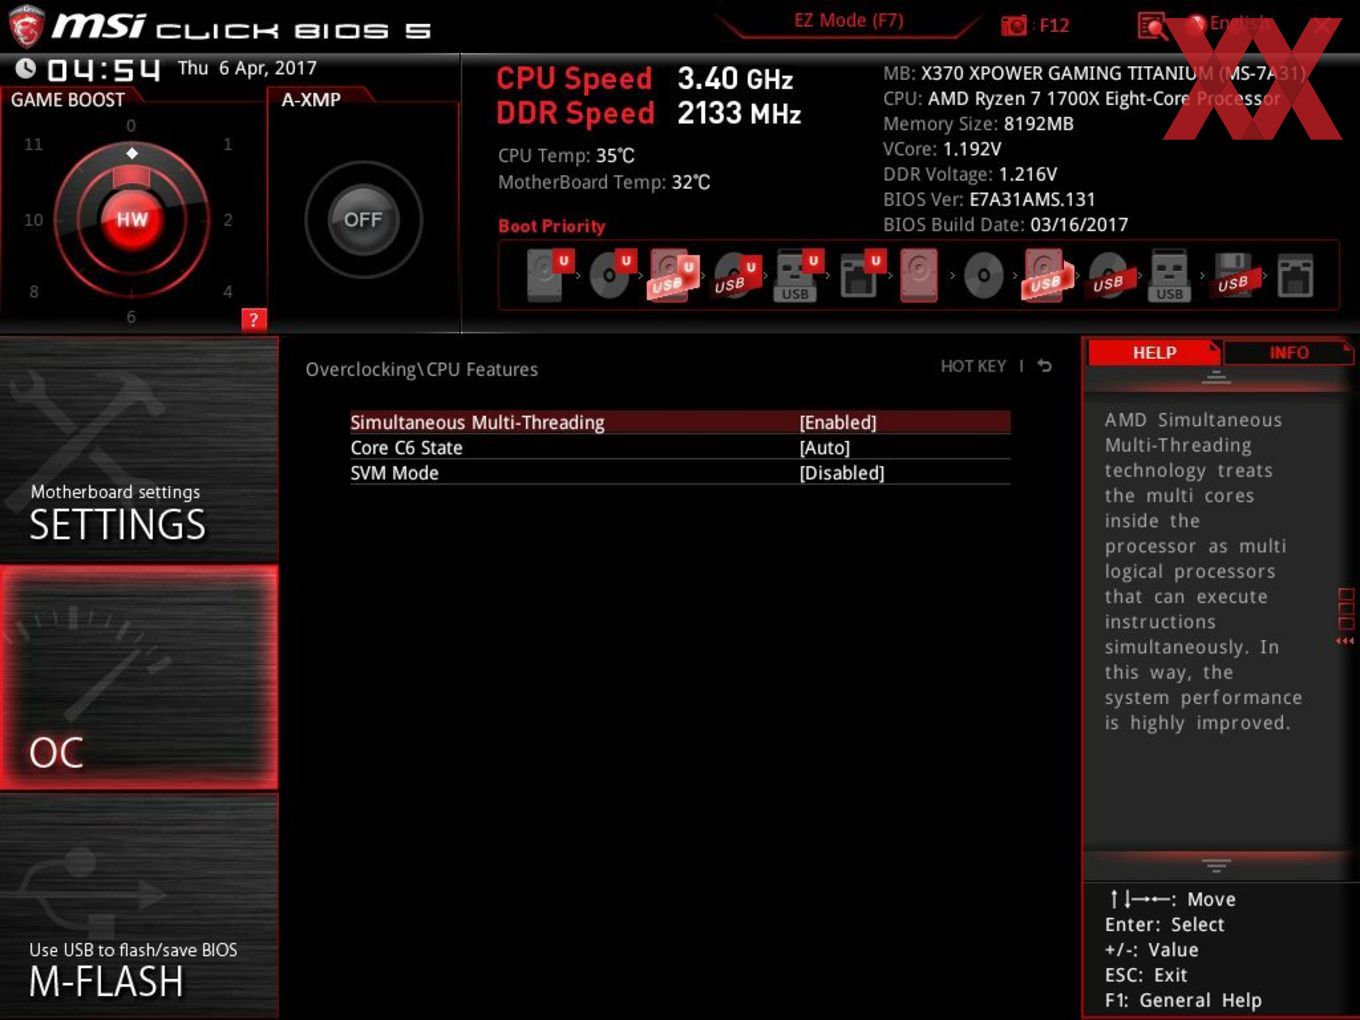
Task: Click the MotherBoard Temp: 32°C reading
Action: click(x=604, y=182)
